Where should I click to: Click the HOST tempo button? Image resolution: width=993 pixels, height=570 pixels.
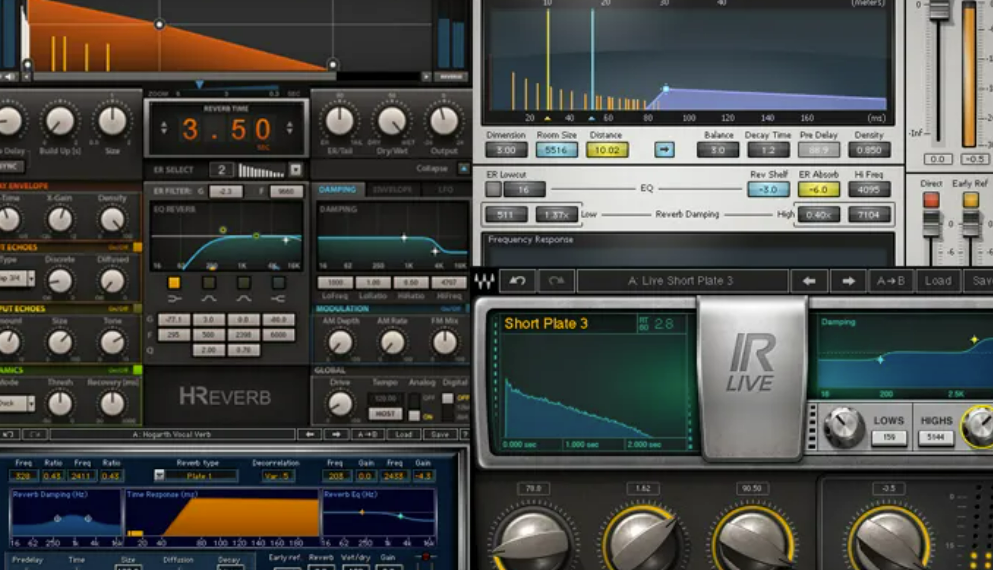coord(385,414)
